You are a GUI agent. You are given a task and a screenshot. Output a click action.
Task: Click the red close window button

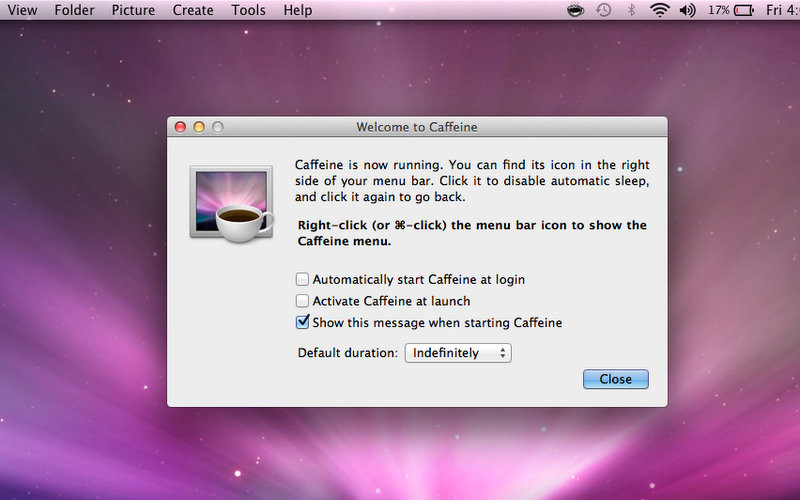coord(180,127)
